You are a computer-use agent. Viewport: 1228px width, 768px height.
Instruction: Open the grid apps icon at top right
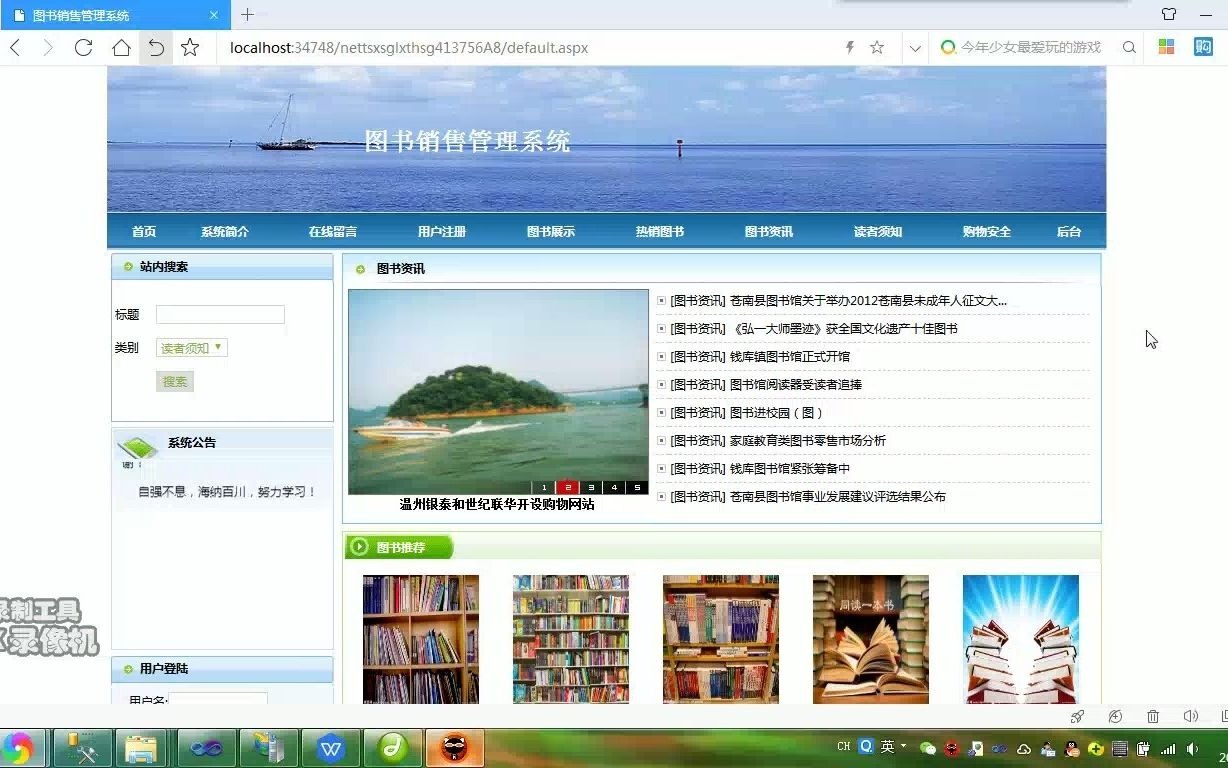[x=1167, y=47]
